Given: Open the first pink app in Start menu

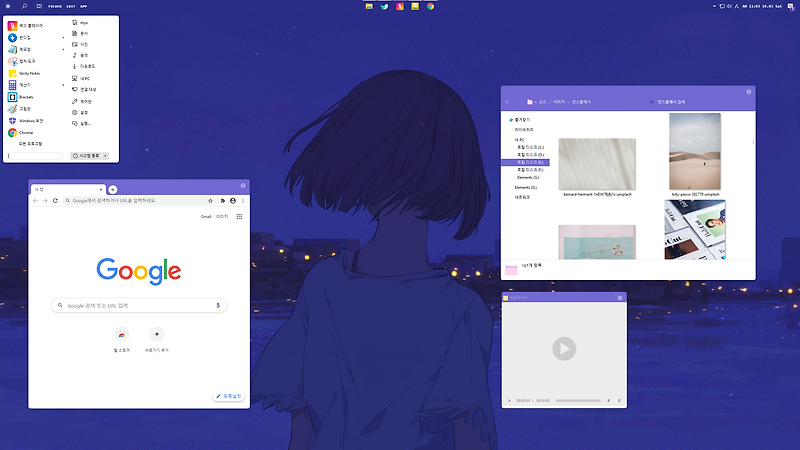Looking at the screenshot, I should (x=26, y=26).
